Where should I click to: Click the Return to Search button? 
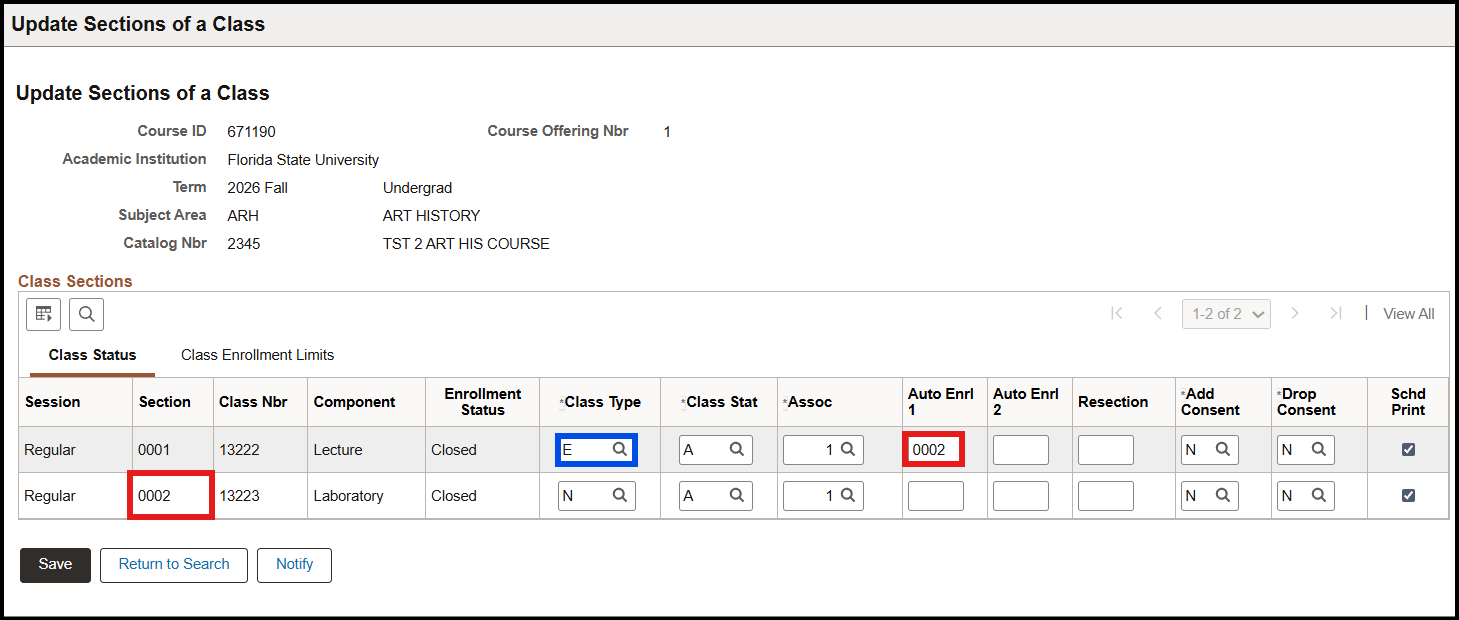pyautogui.click(x=173, y=564)
